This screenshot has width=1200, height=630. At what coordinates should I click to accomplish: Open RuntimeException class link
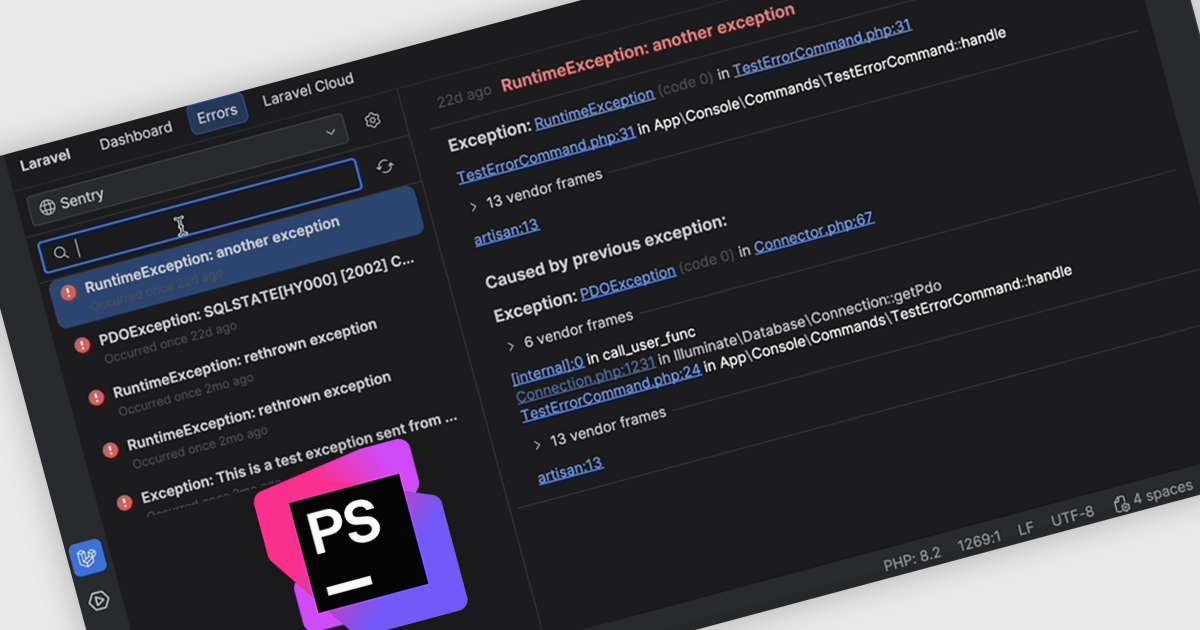(x=595, y=110)
